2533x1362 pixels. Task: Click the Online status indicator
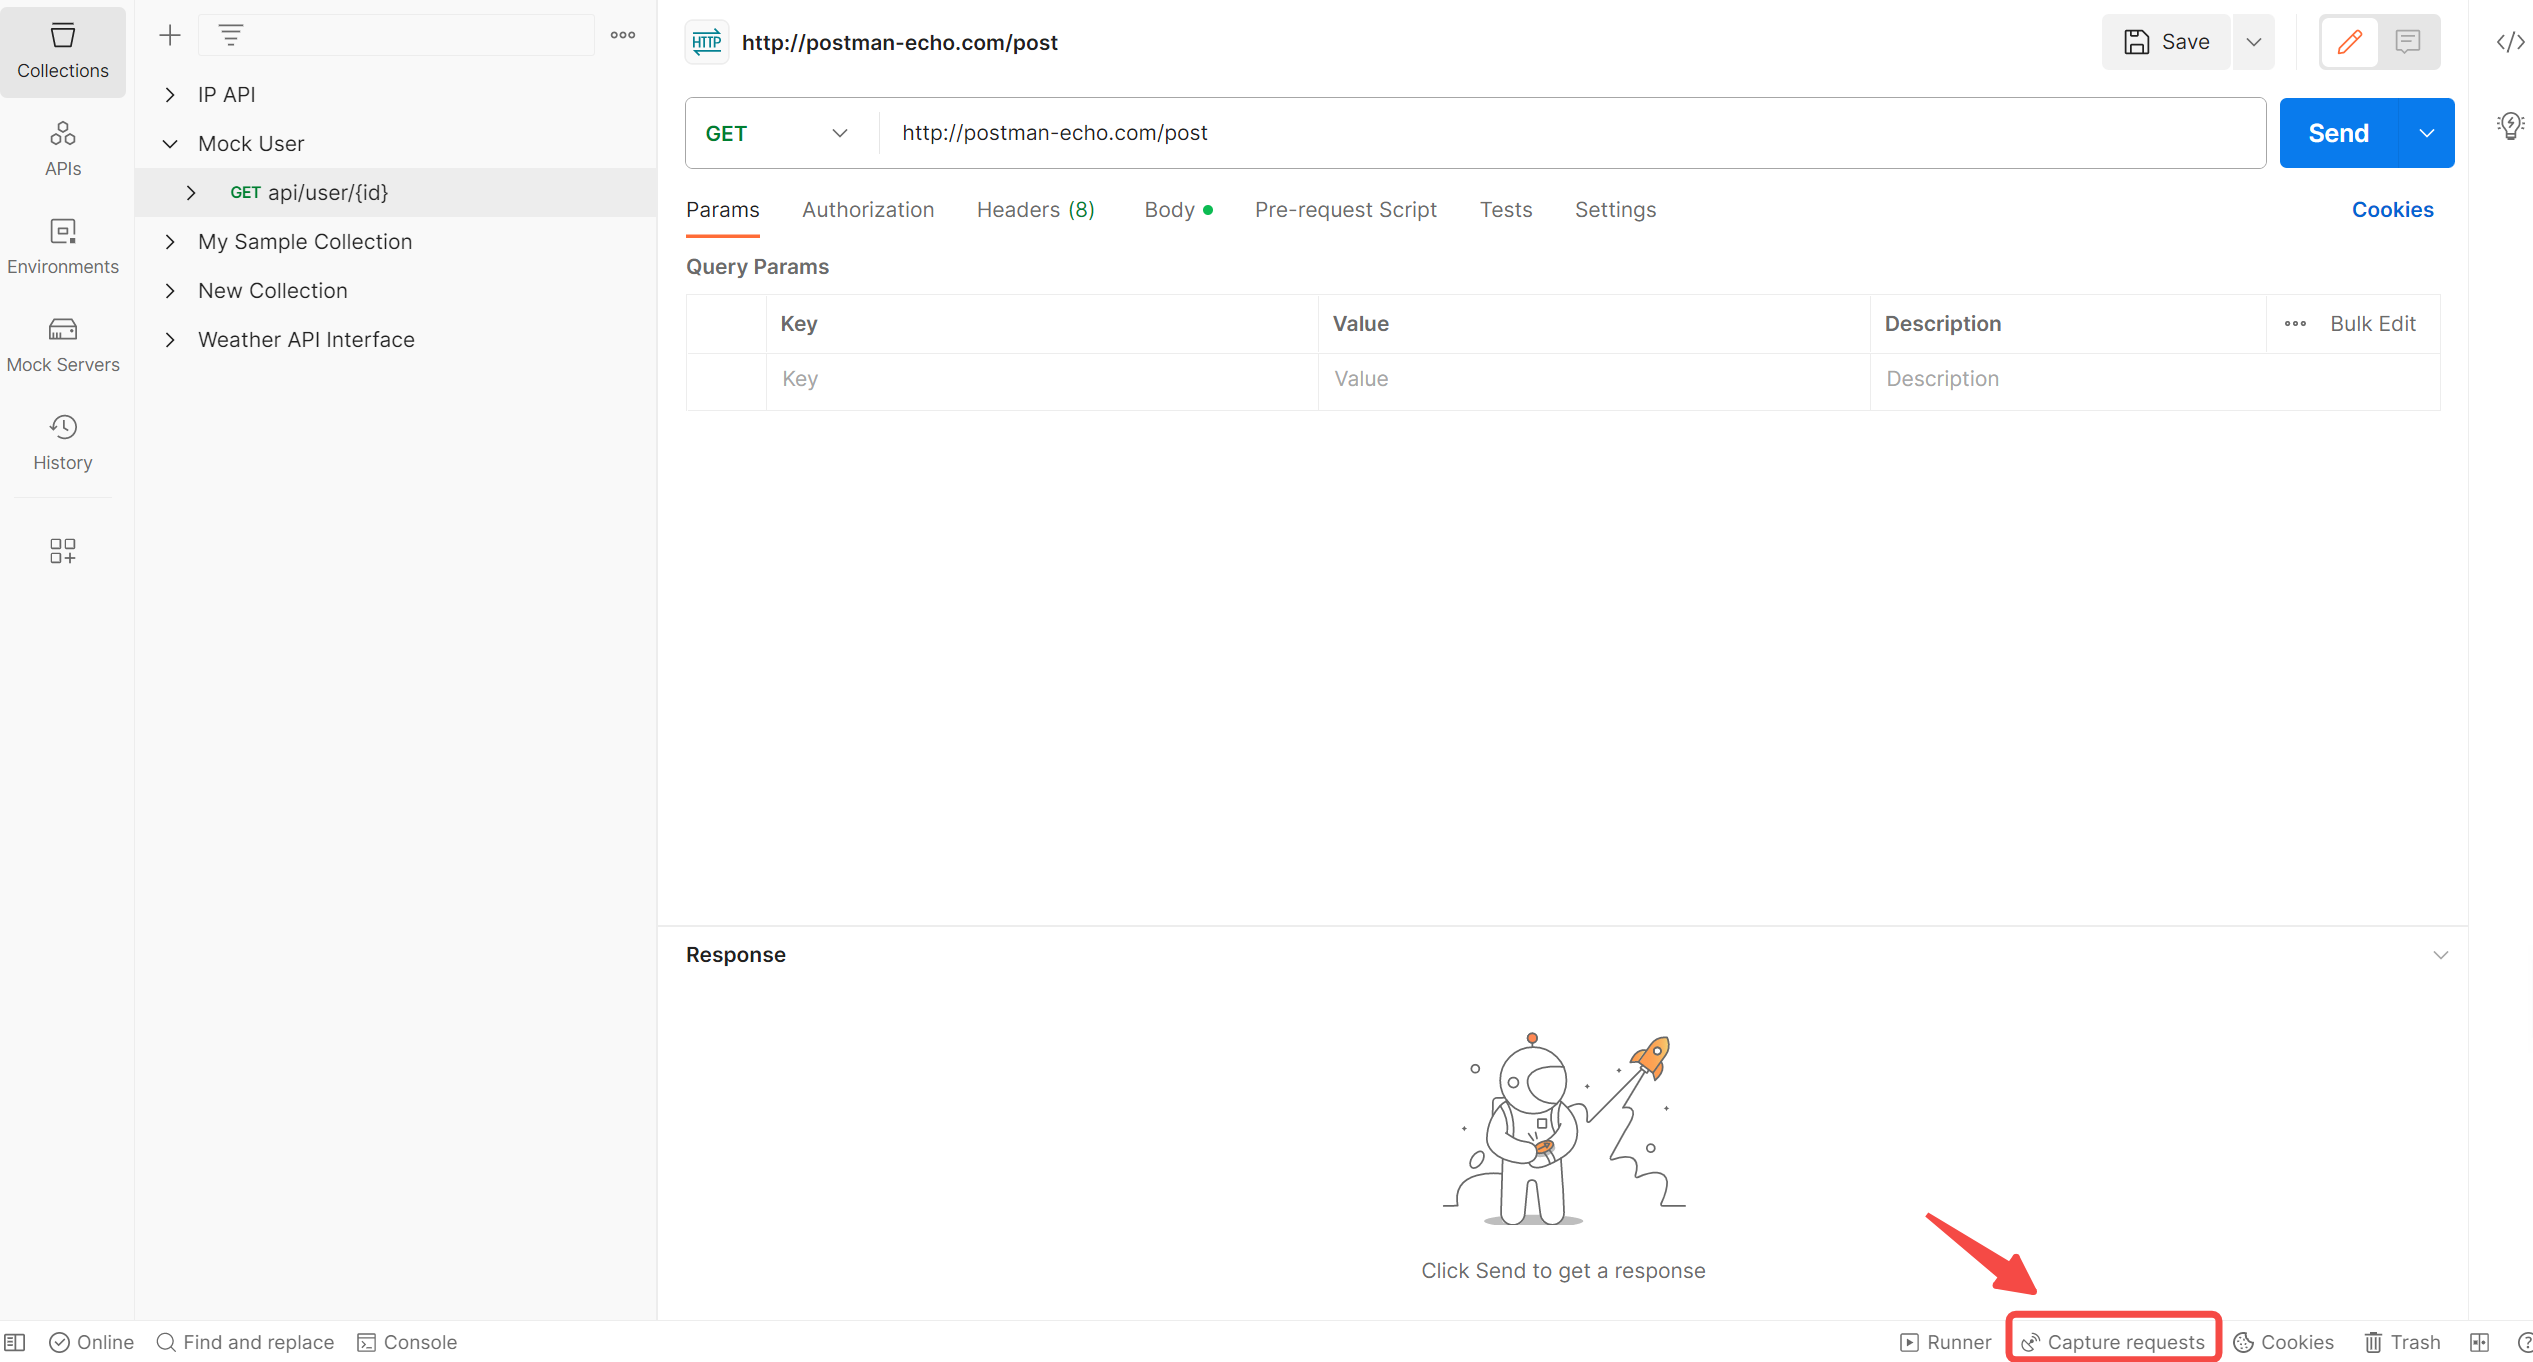click(91, 1342)
